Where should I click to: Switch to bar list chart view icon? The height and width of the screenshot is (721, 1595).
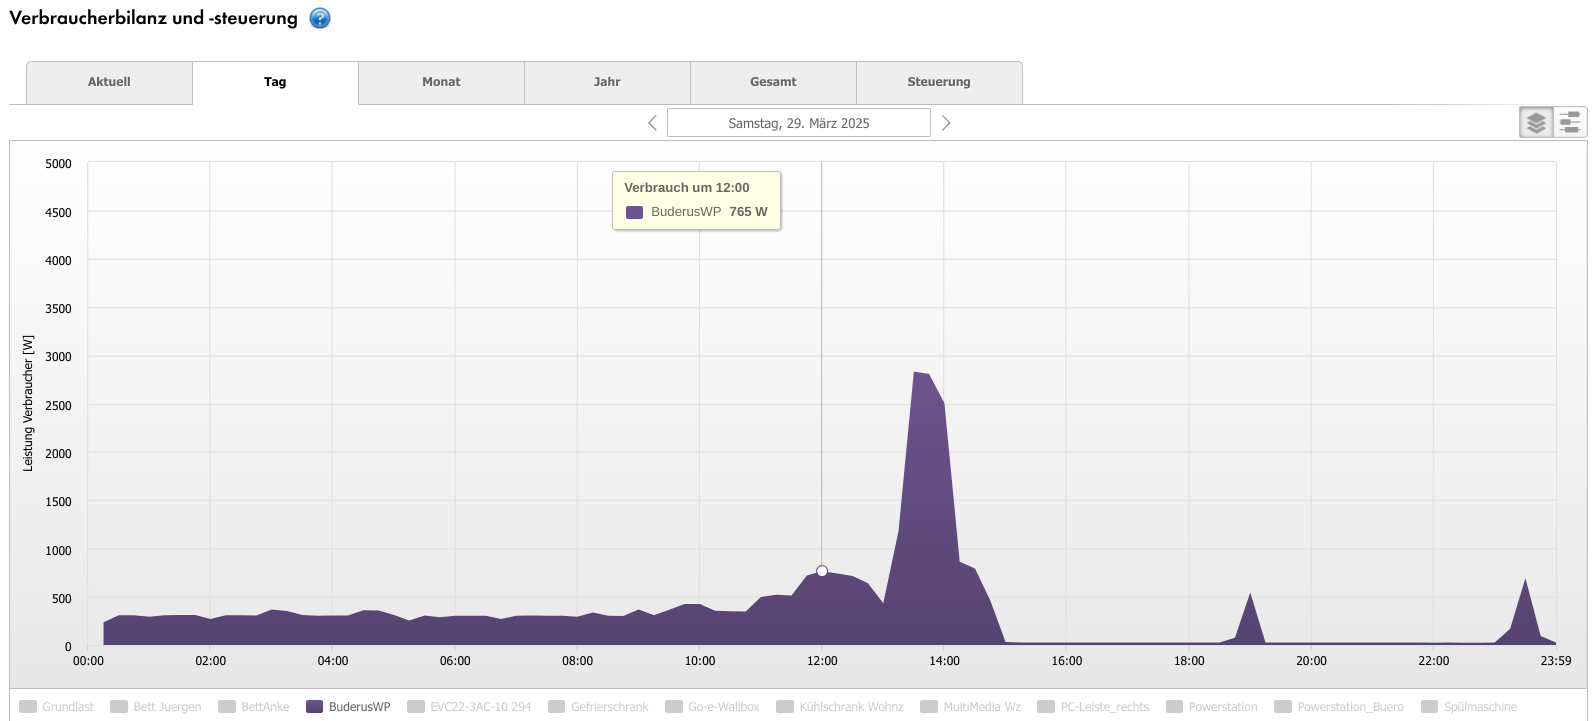[1570, 123]
